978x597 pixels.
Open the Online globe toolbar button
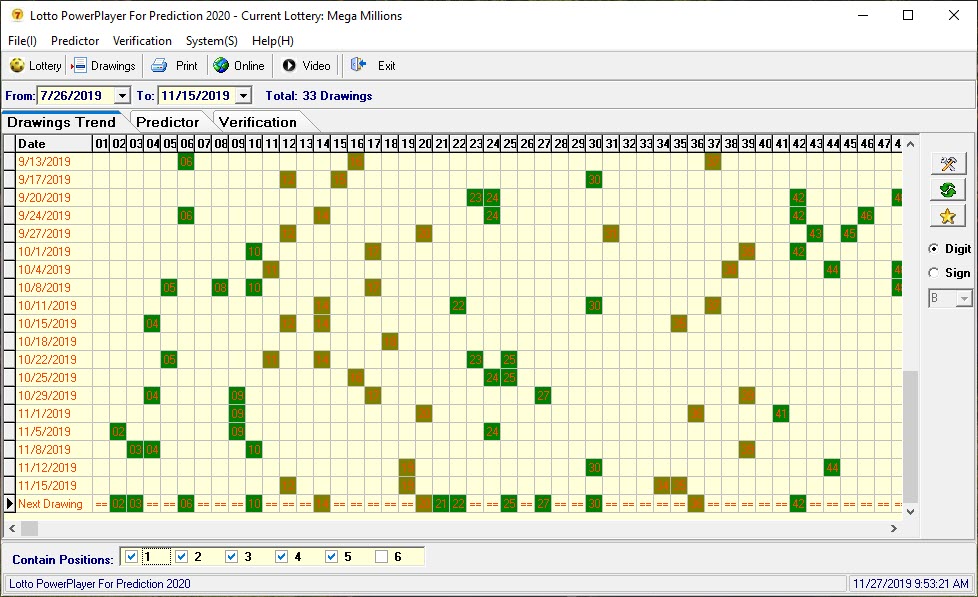(x=239, y=66)
